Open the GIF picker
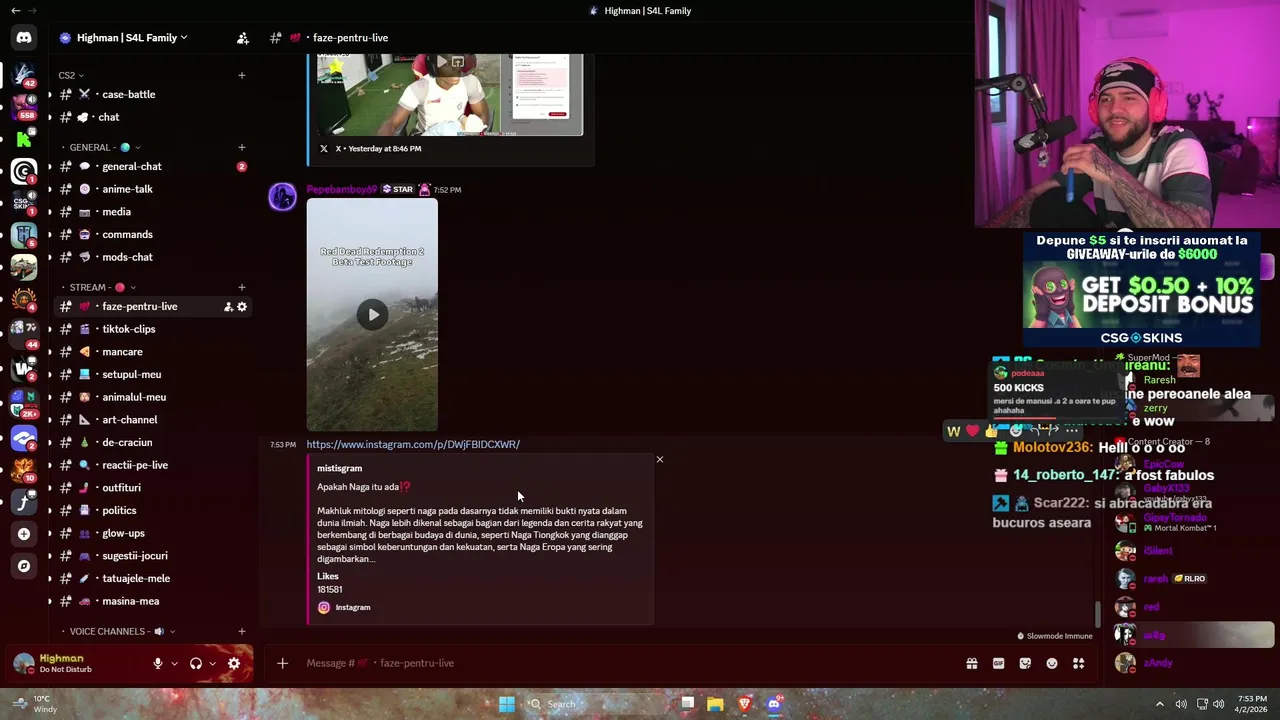Image resolution: width=1280 pixels, height=720 pixels. [x=998, y=663]
